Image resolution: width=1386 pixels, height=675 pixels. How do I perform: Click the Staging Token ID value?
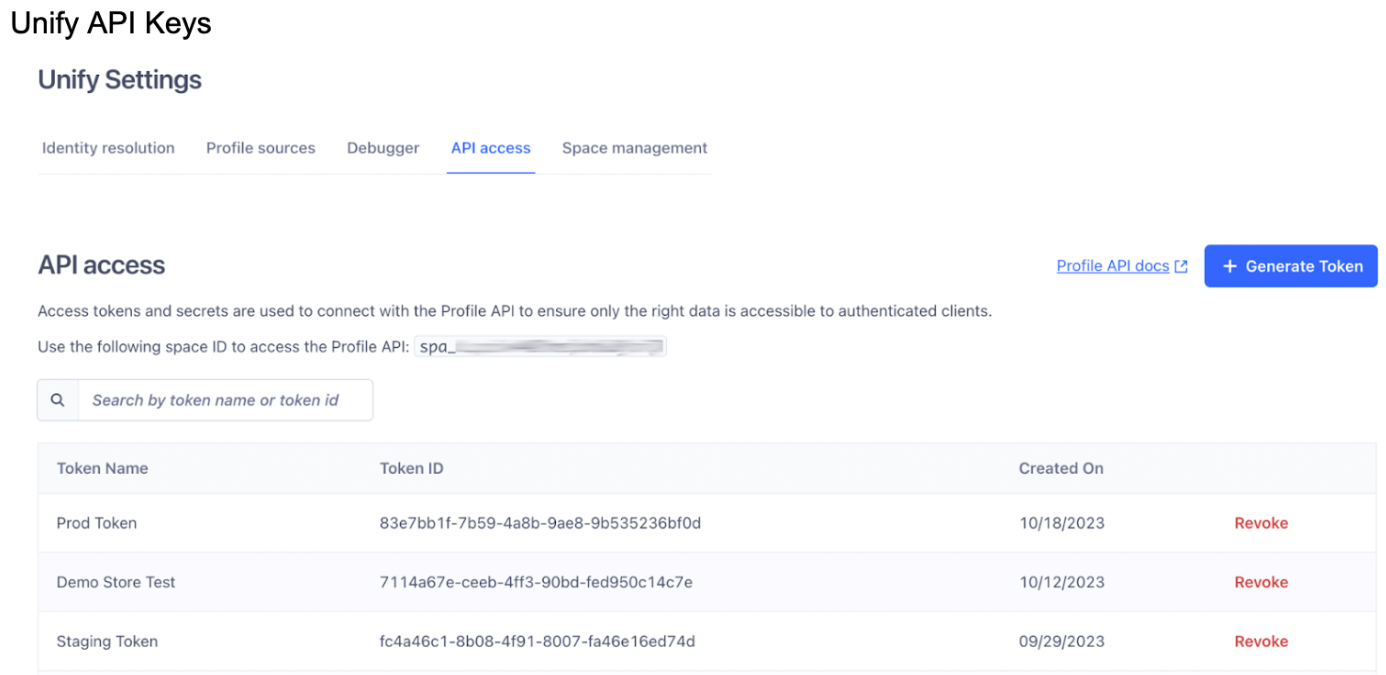[537, 641]
